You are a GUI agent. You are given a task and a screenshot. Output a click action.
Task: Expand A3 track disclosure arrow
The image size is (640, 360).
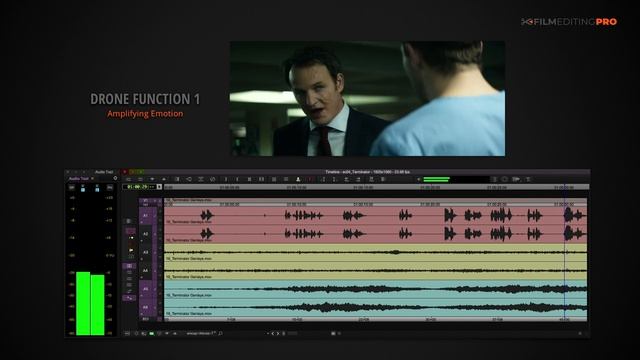[142, 258]
